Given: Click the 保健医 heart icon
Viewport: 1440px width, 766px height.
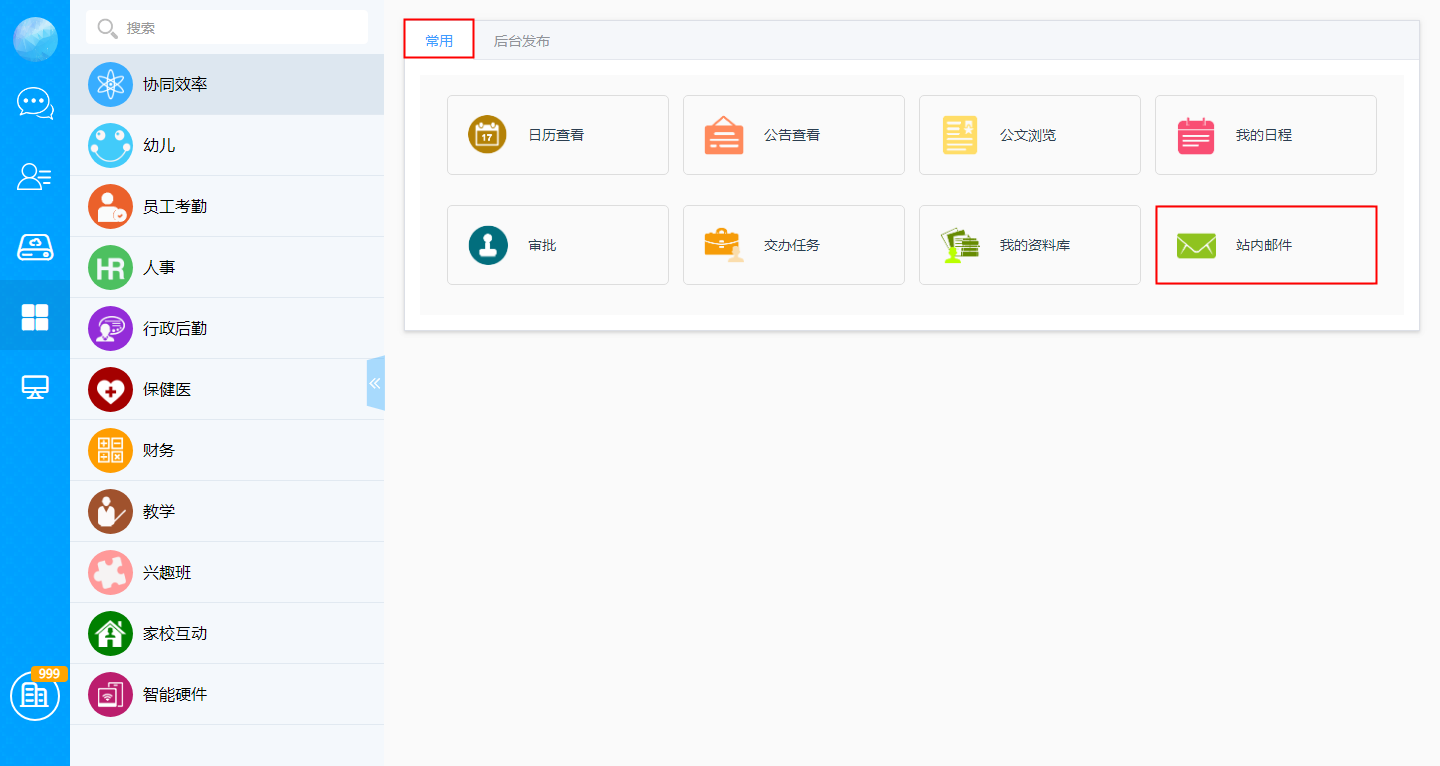Looking at the screenshot, I should tap(110, 389).
